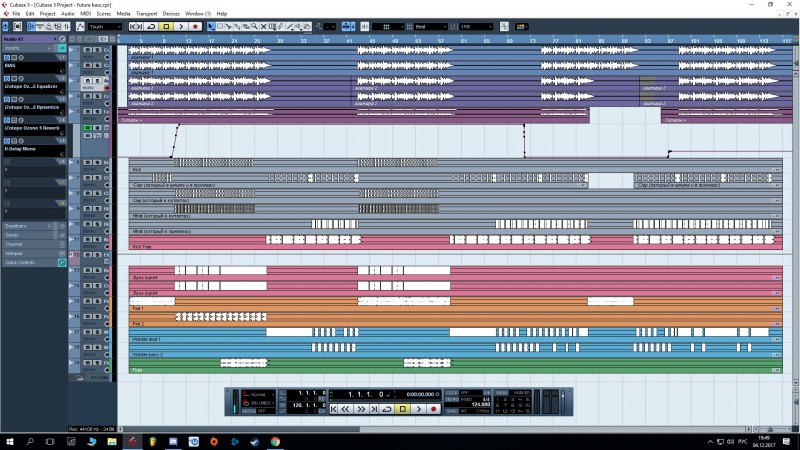Select the Mute X tool
Image resolution: width=800 pixels, height=450 pixels.
pyautogui.click(x=263, y=27)
